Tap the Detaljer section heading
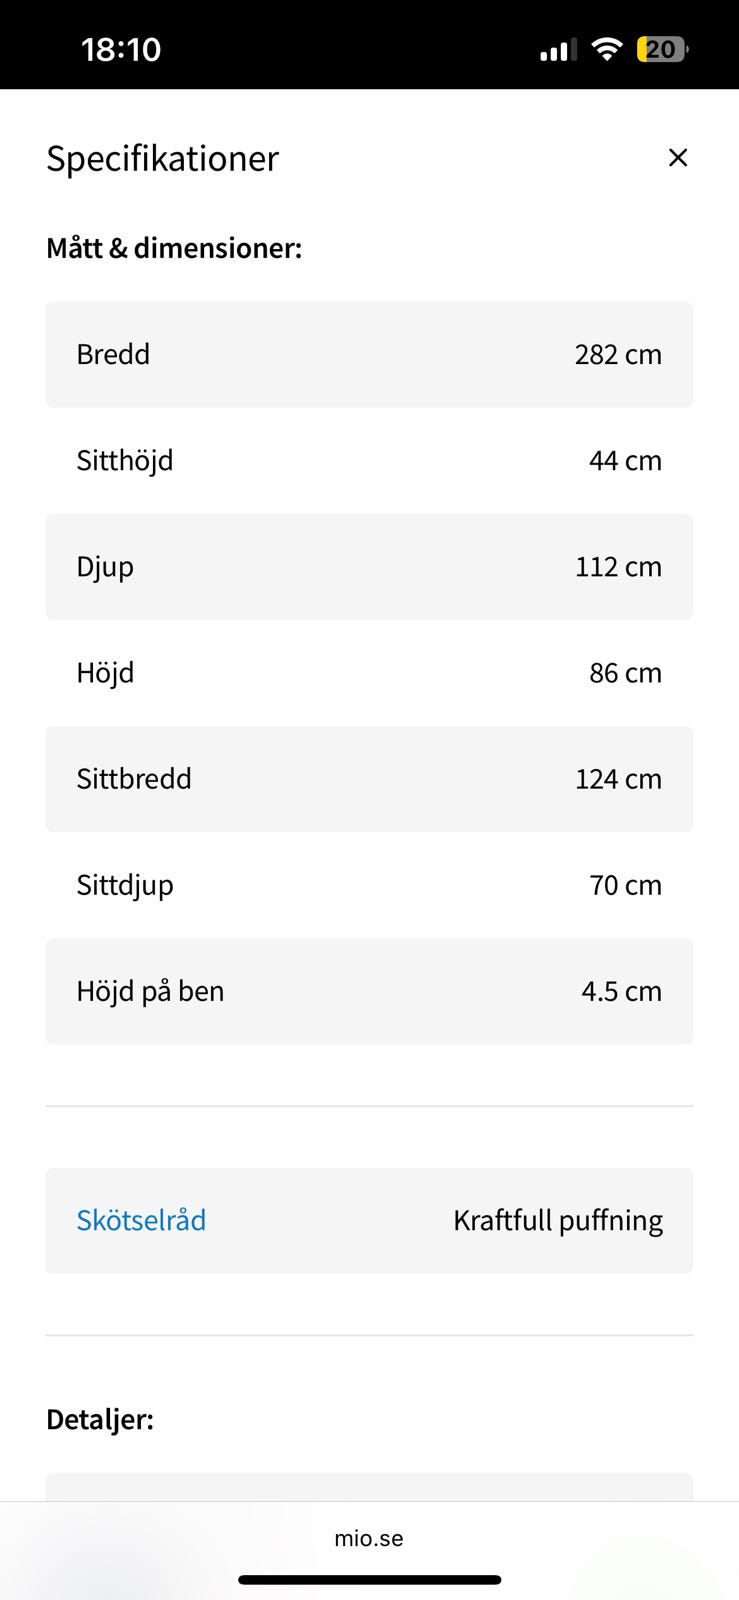Image resolution: width=739 pixels, height=1600 pixels. (x=100, y=1419)
